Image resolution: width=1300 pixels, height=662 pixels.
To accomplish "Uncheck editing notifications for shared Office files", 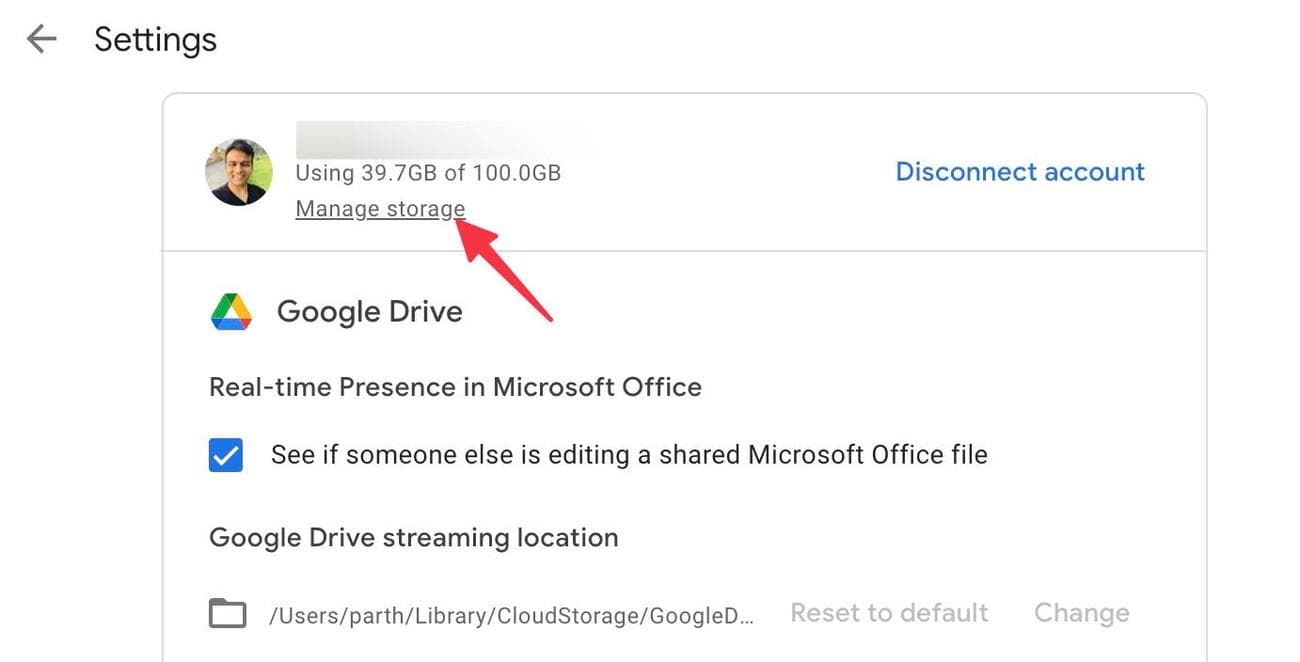I will [226, 454].
